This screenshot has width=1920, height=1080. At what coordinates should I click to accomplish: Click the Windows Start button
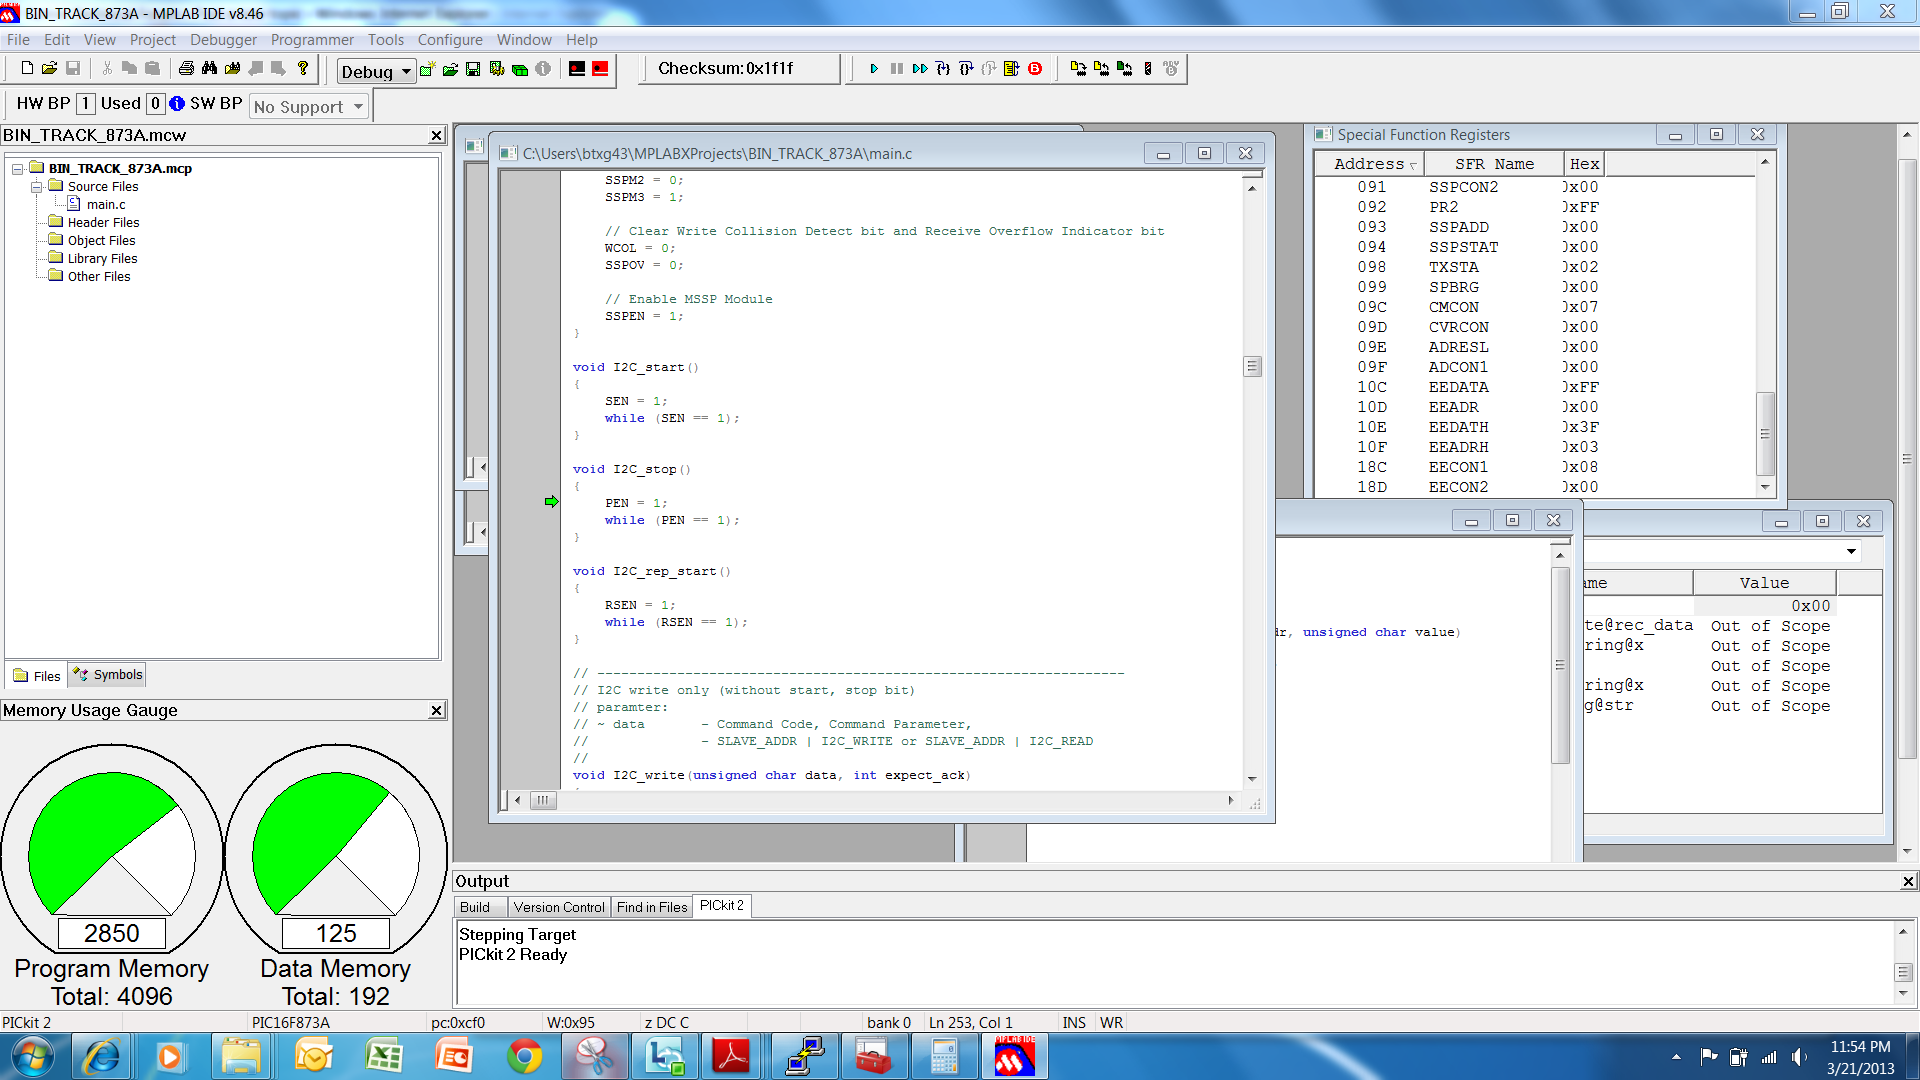(x=32, y=1057)
